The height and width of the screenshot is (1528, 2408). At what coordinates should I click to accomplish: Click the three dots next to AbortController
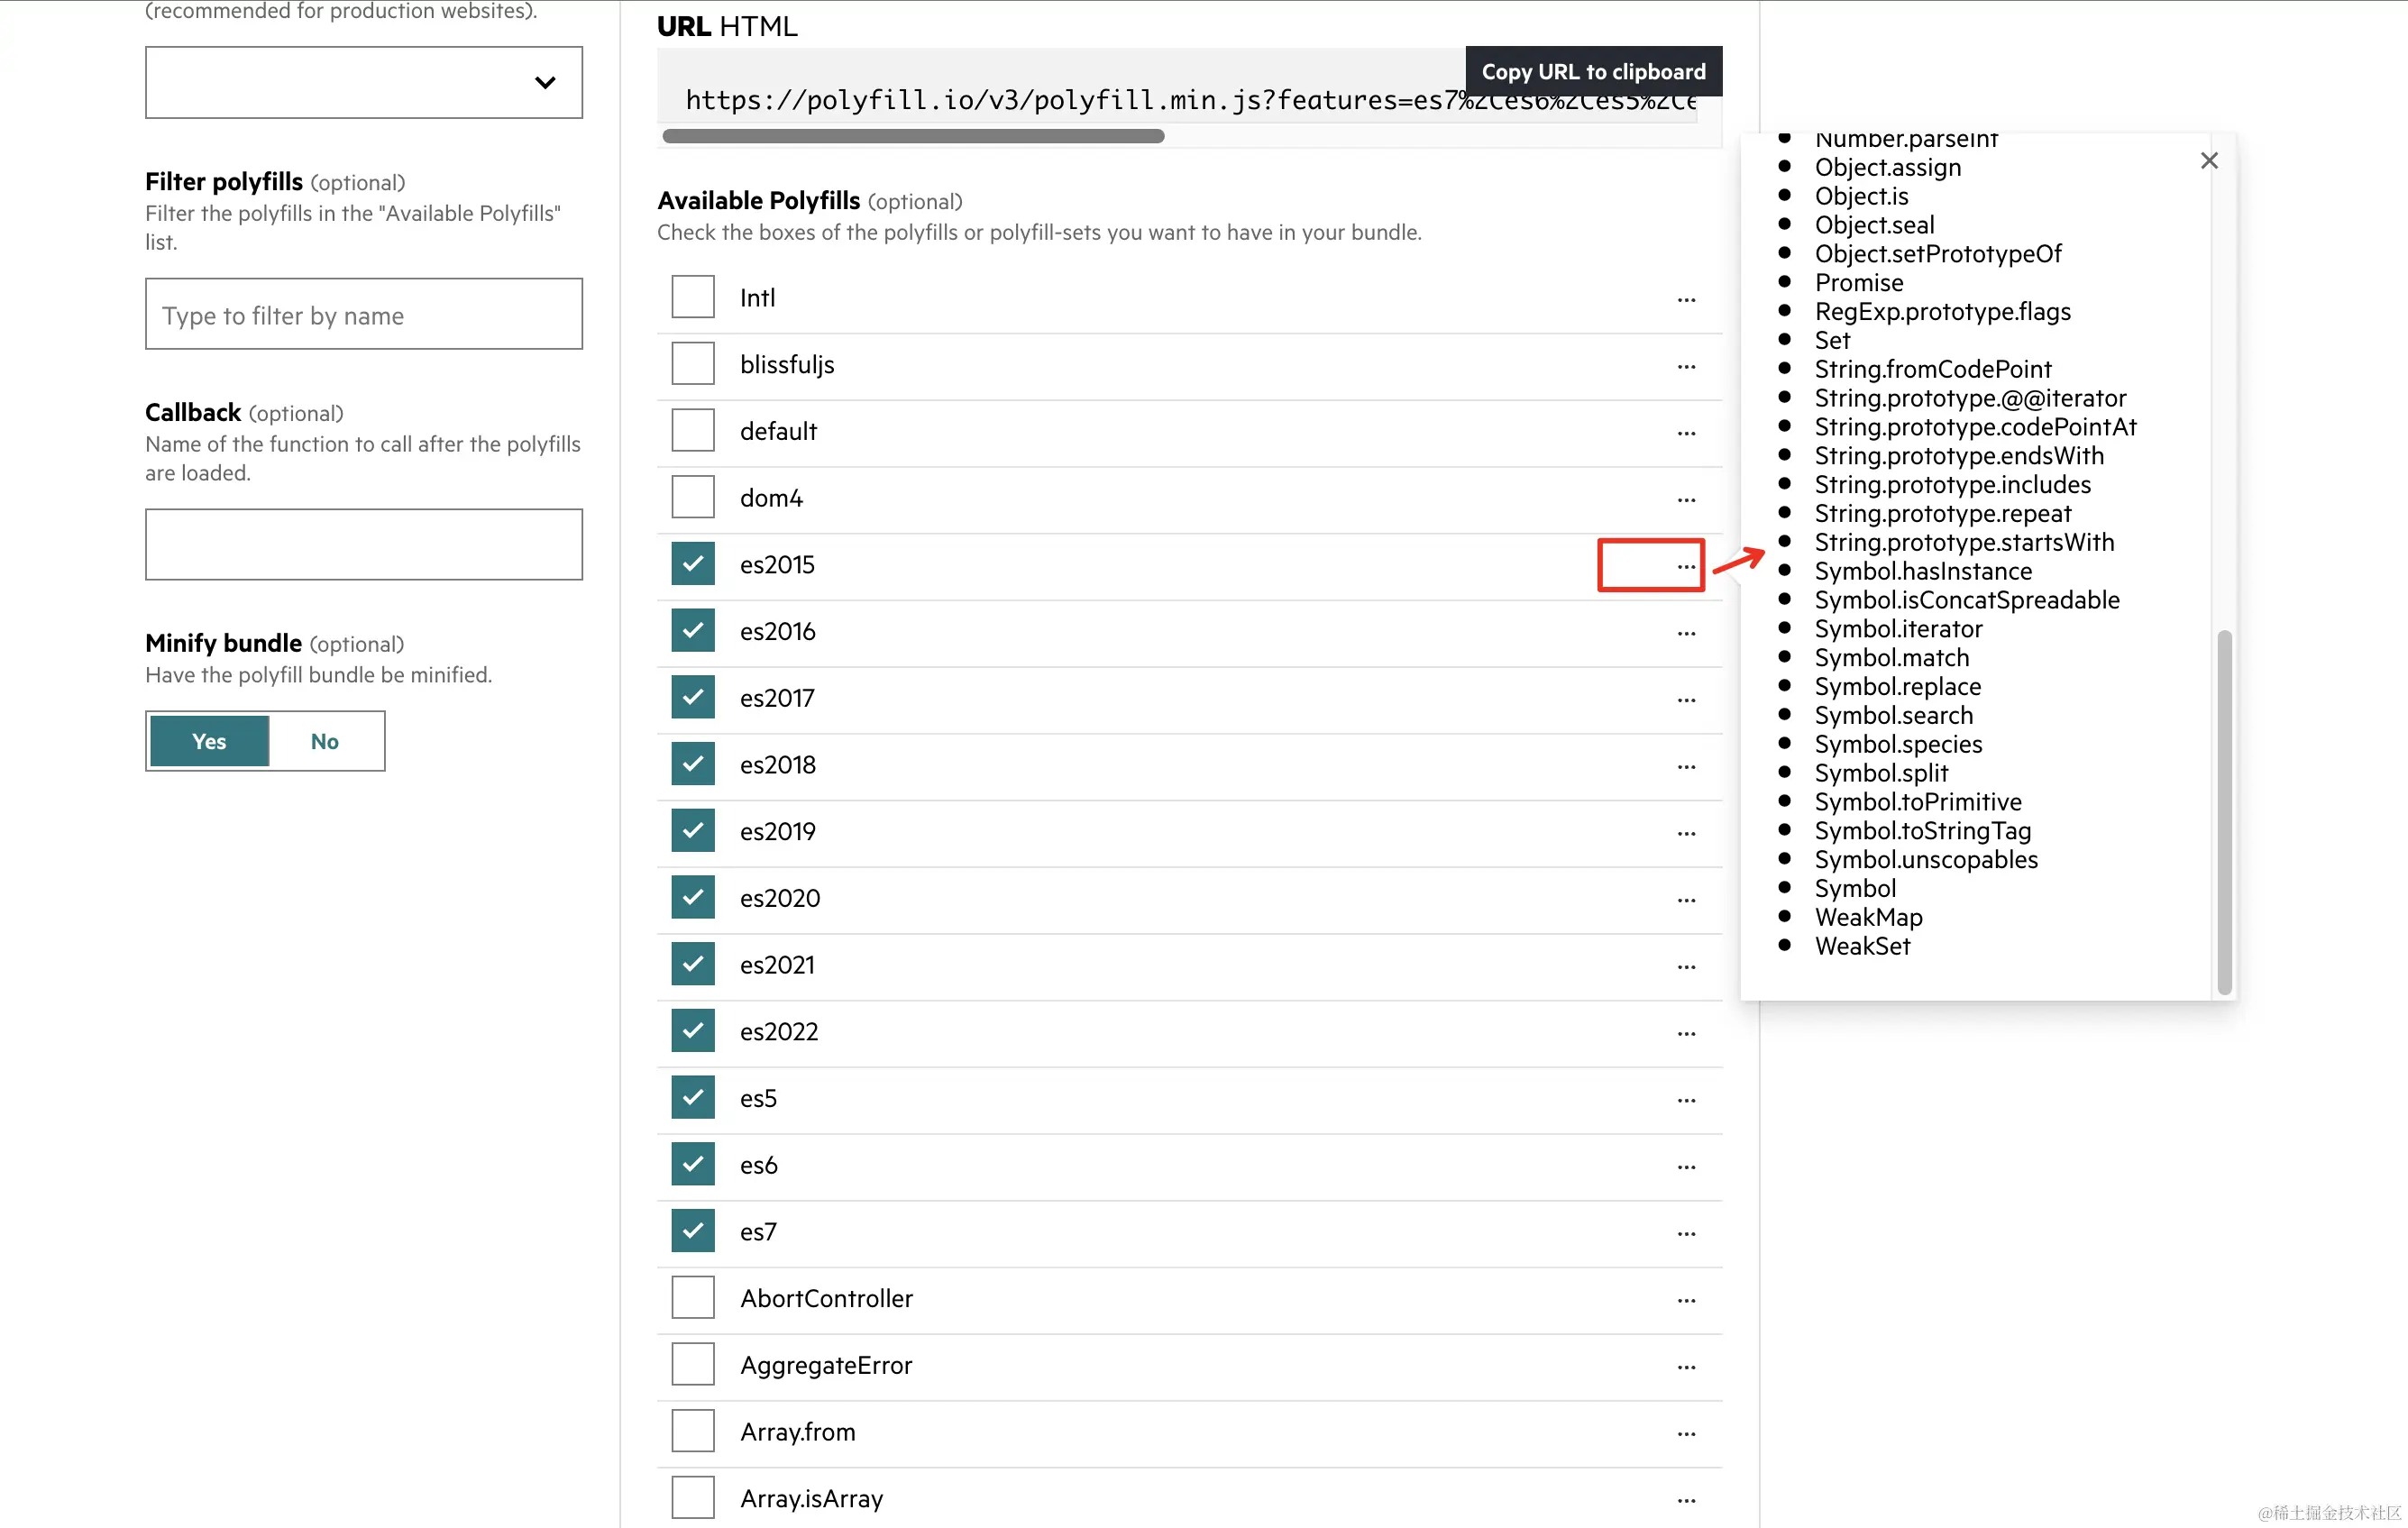point(1685,1300)
